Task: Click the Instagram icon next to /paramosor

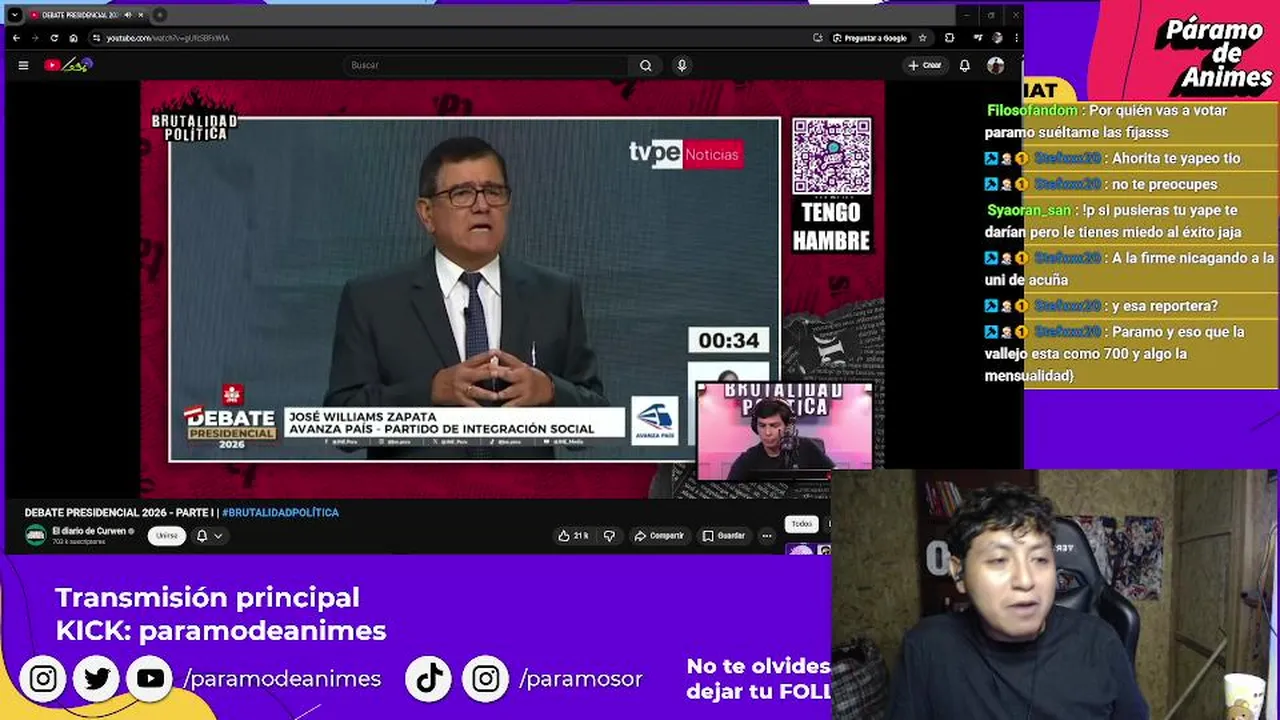Action: point(486,679)
